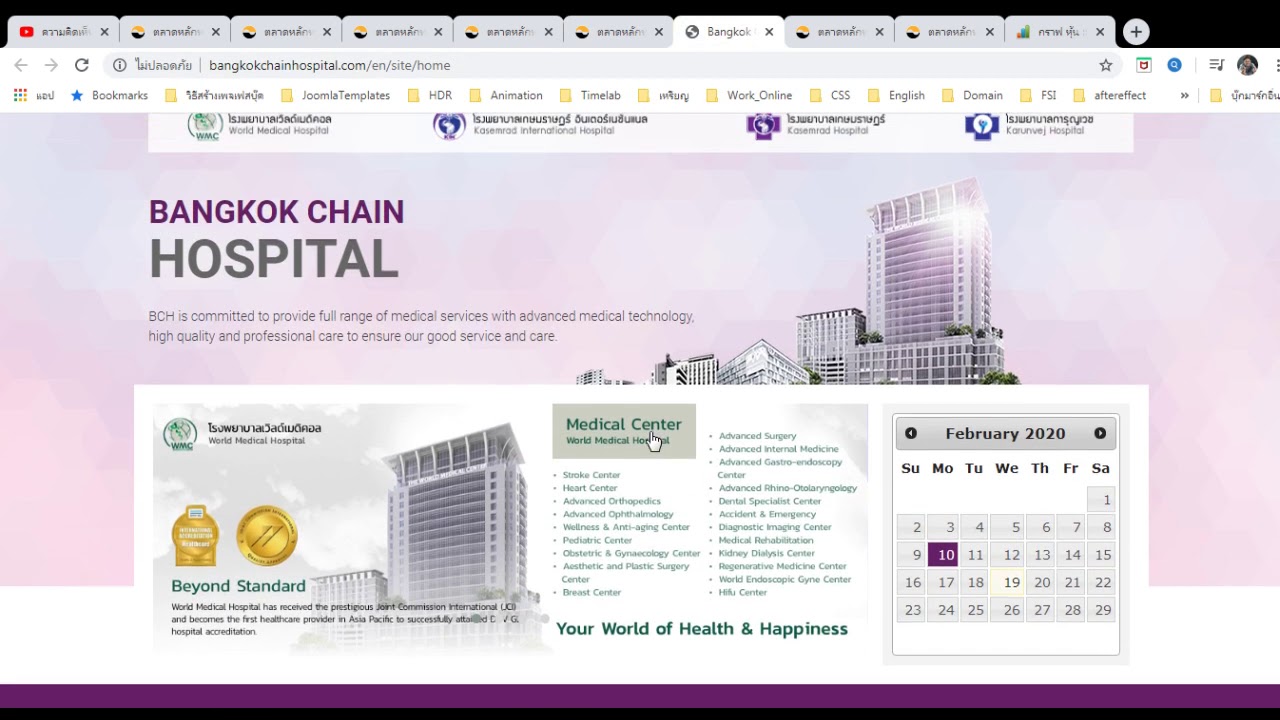Viewport: 1280px width, 720px height.
Task: Click the World Medical Hospital logo in top strip
Action: click(260, 125)
